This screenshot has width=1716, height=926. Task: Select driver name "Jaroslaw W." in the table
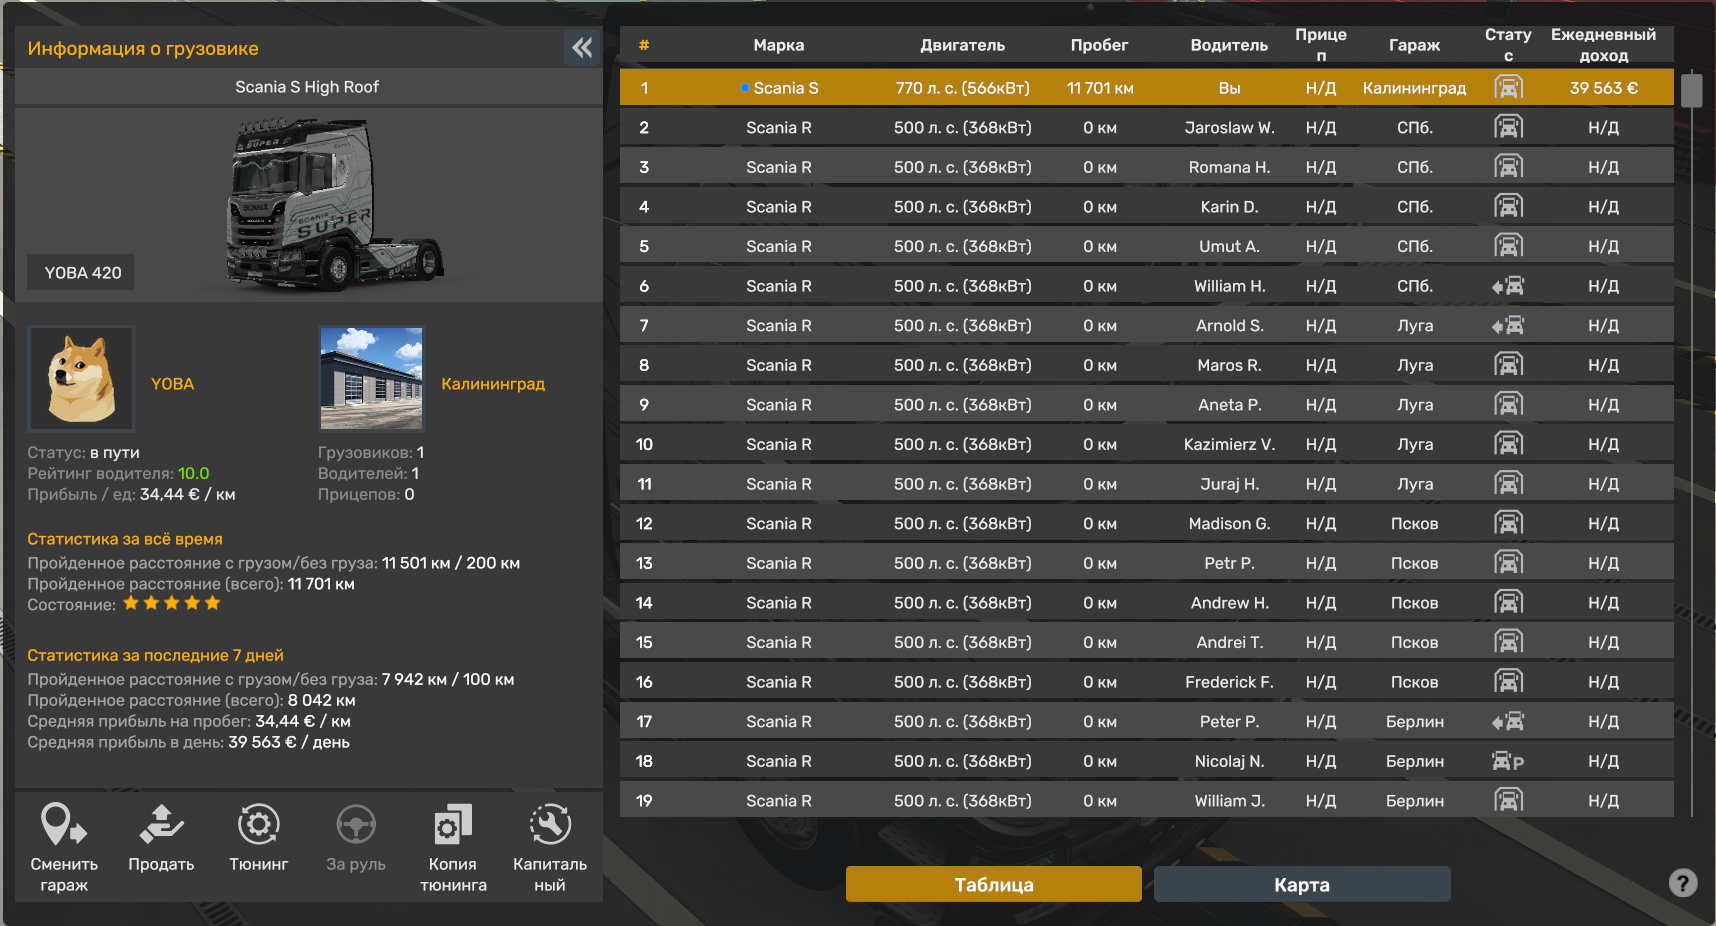(x=1229, y=128)
